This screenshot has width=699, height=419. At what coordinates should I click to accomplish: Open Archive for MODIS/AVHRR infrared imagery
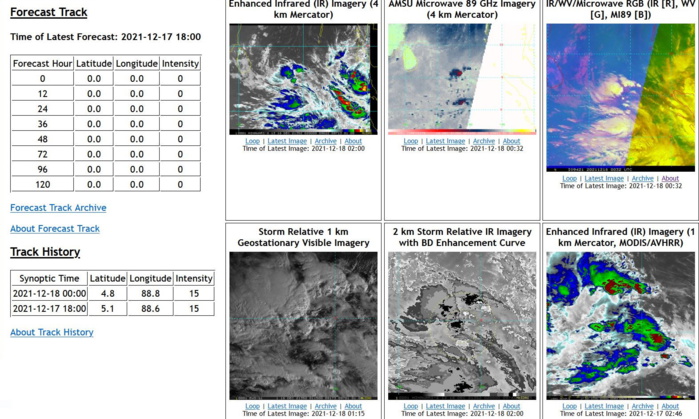click(642, 406)
